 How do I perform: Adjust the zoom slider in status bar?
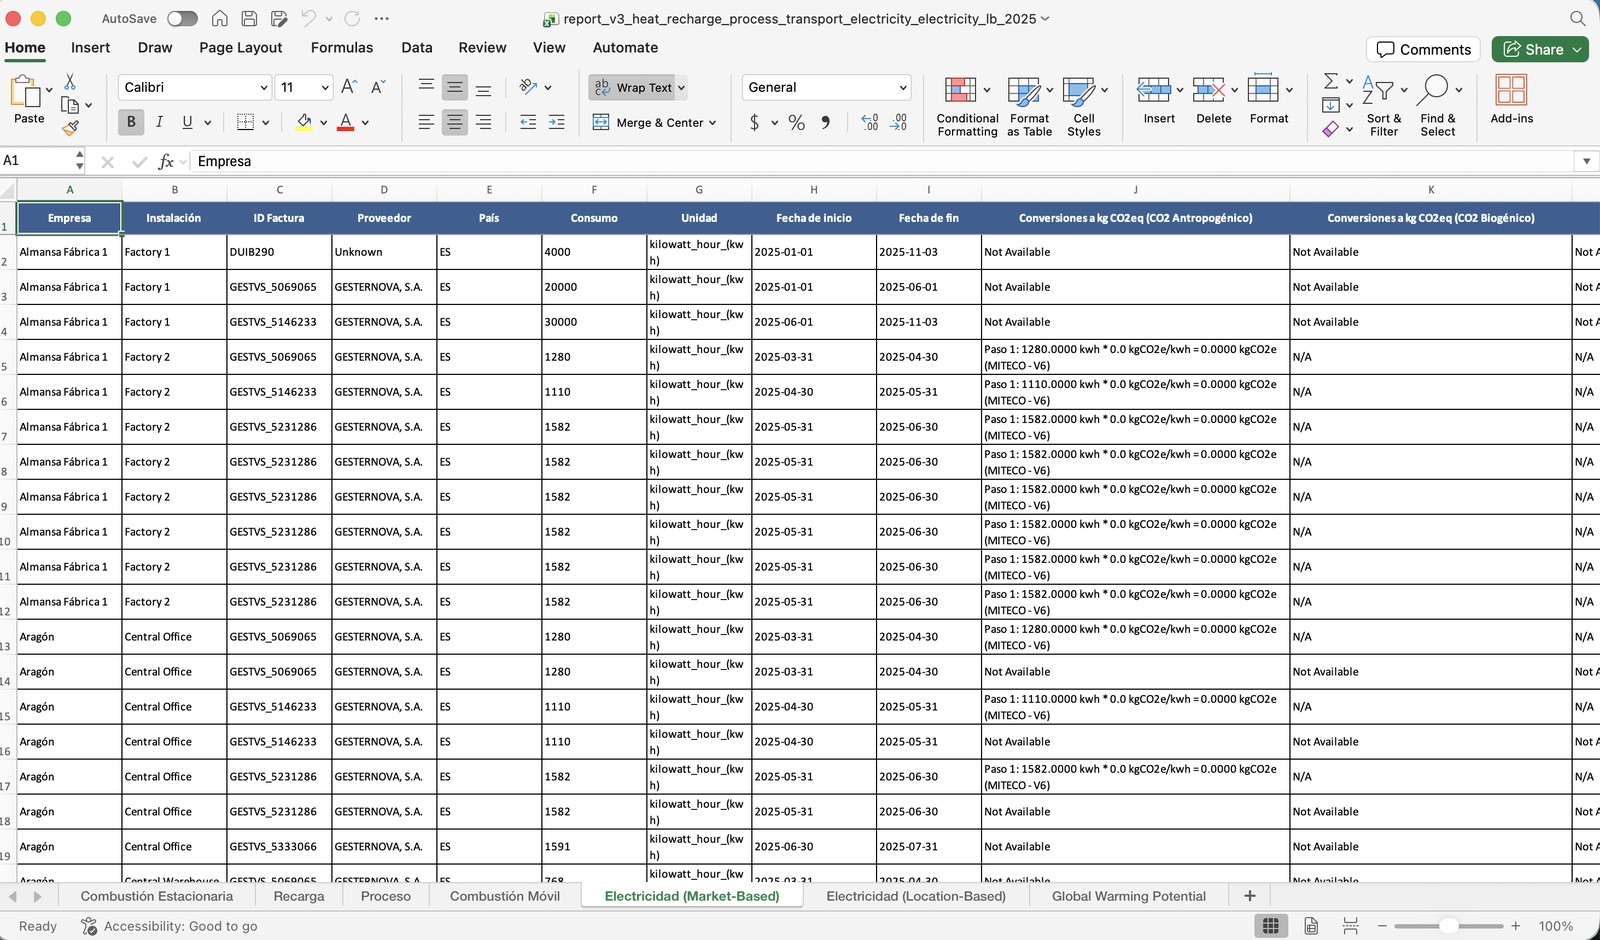[1449, 926]
